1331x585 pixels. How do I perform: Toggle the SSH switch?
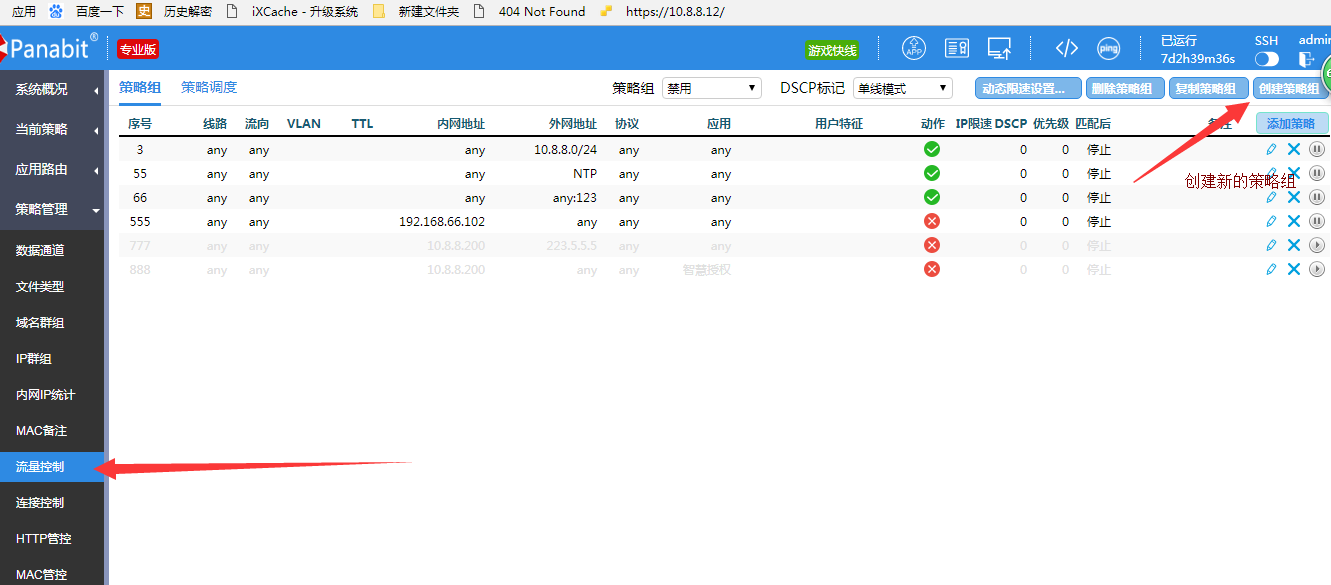click(1266, 59)
